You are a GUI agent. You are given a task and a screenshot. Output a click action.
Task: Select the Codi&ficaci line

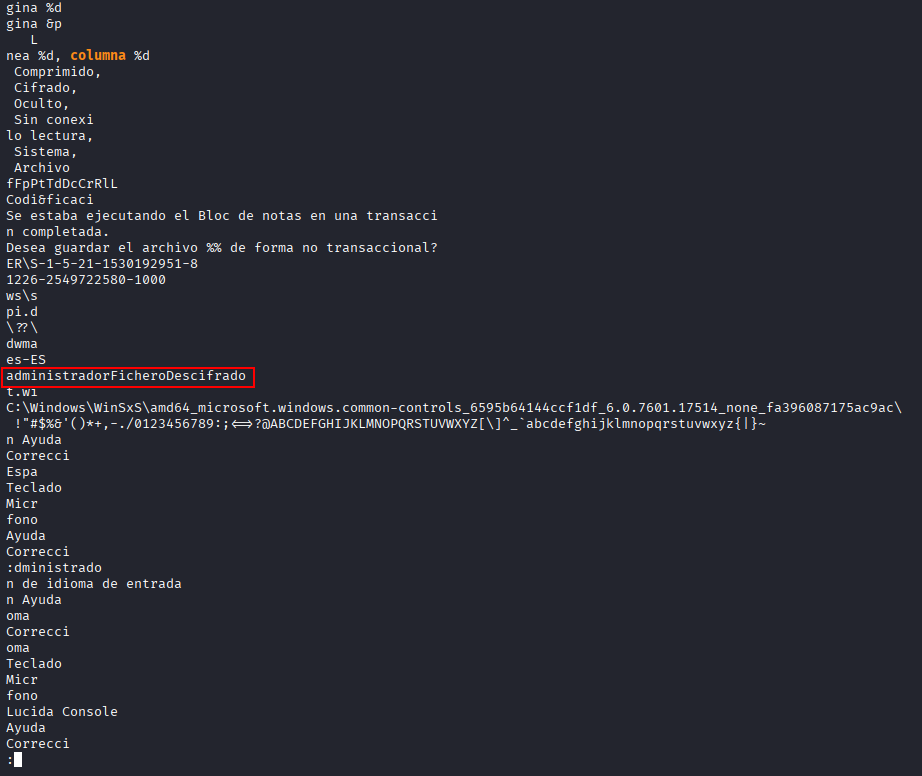(x=50, y=200)
